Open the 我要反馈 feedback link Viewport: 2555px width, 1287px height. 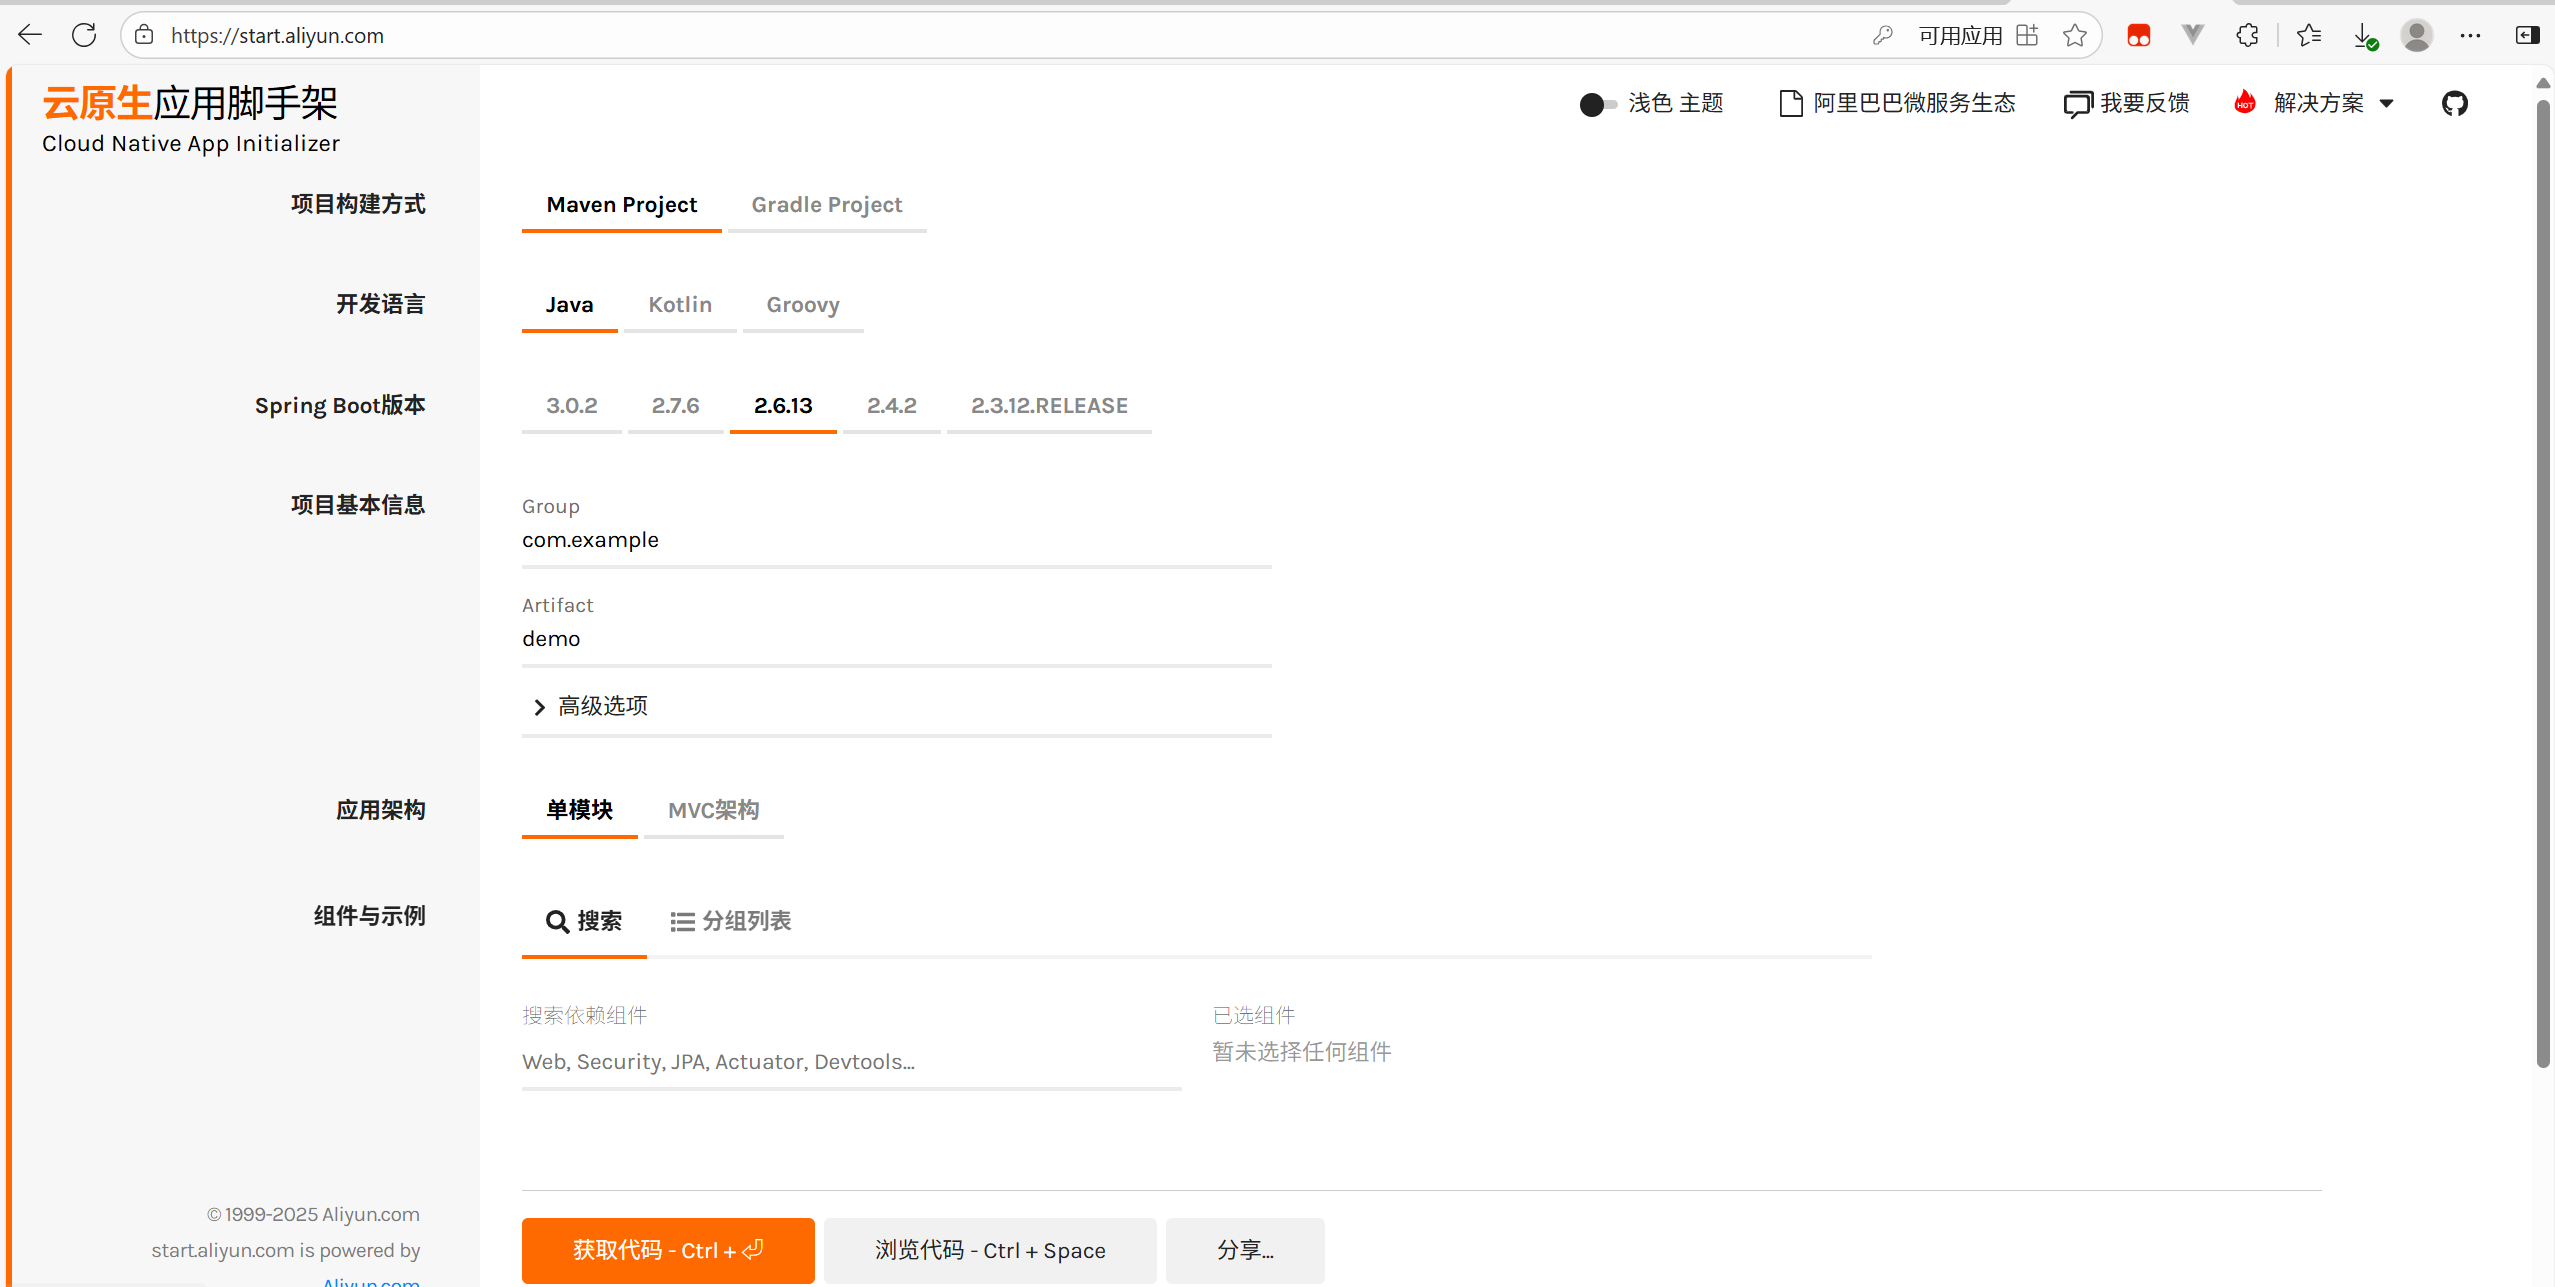[2126, 103]
